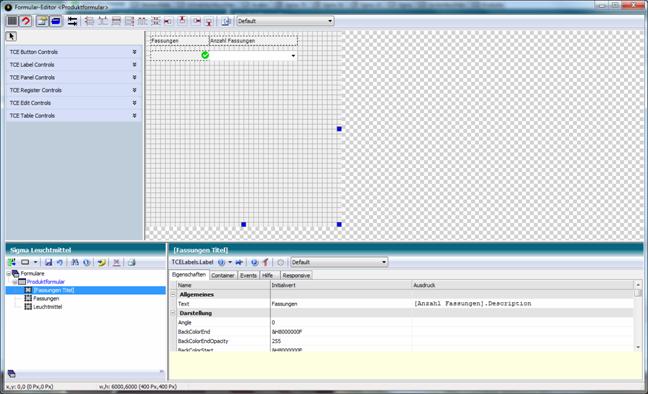Click the blue undo arrow icon
This screenshot has width=648, height=394.
[x=60, y=262]
